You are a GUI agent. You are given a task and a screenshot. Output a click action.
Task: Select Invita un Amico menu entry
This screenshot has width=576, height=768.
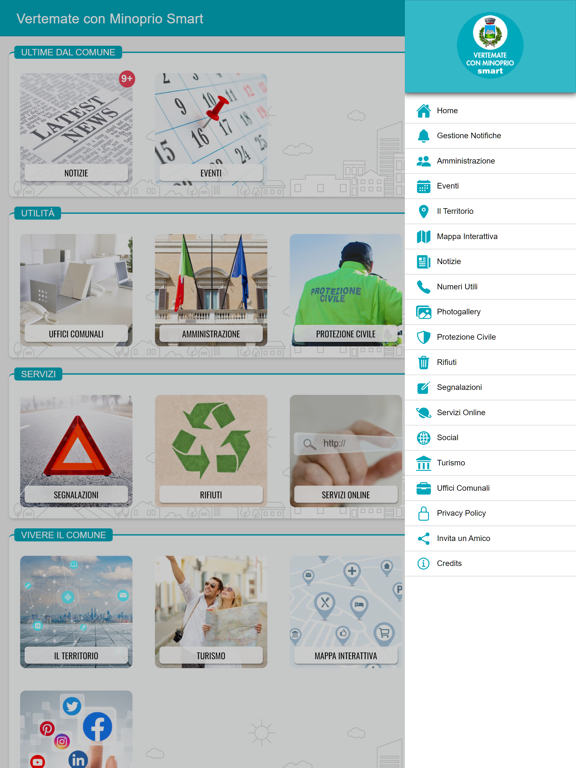490,538
